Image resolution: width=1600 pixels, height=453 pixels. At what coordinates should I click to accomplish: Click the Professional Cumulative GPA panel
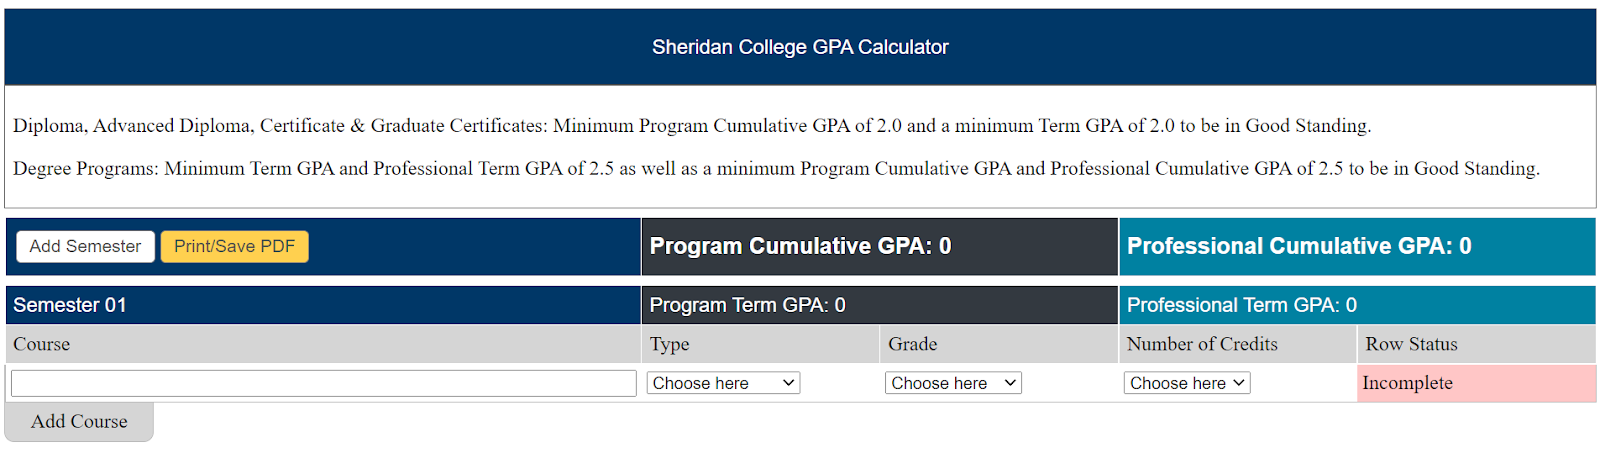pos(1299,246)
